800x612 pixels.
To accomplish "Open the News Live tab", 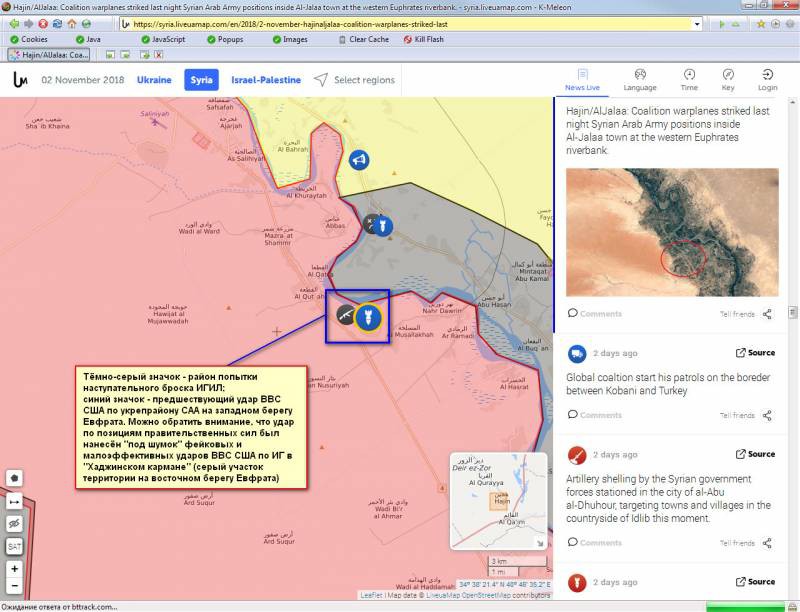I will coord(582,80).
